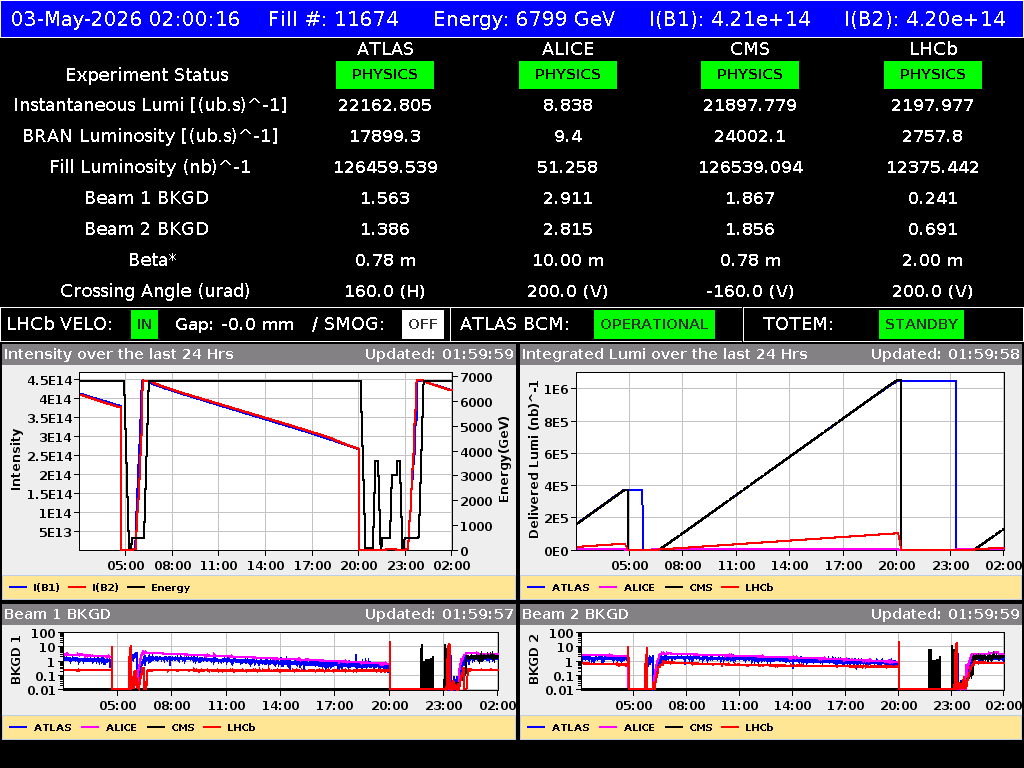Image resolution: width=1024 pixels, height=768 pixels.
Task: Select CMS instantaneous lumi value 21897.779
Action: point(750,105)
